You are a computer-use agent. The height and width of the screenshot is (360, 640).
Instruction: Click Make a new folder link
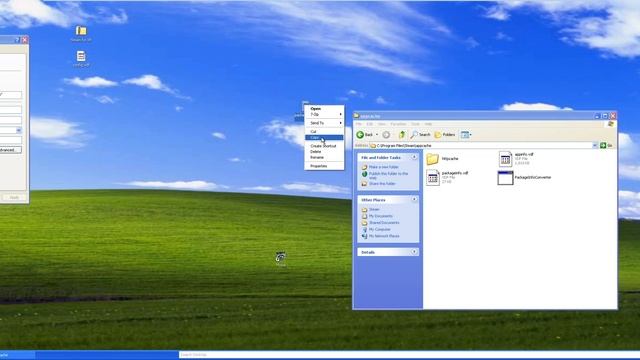tap(384, 167)
